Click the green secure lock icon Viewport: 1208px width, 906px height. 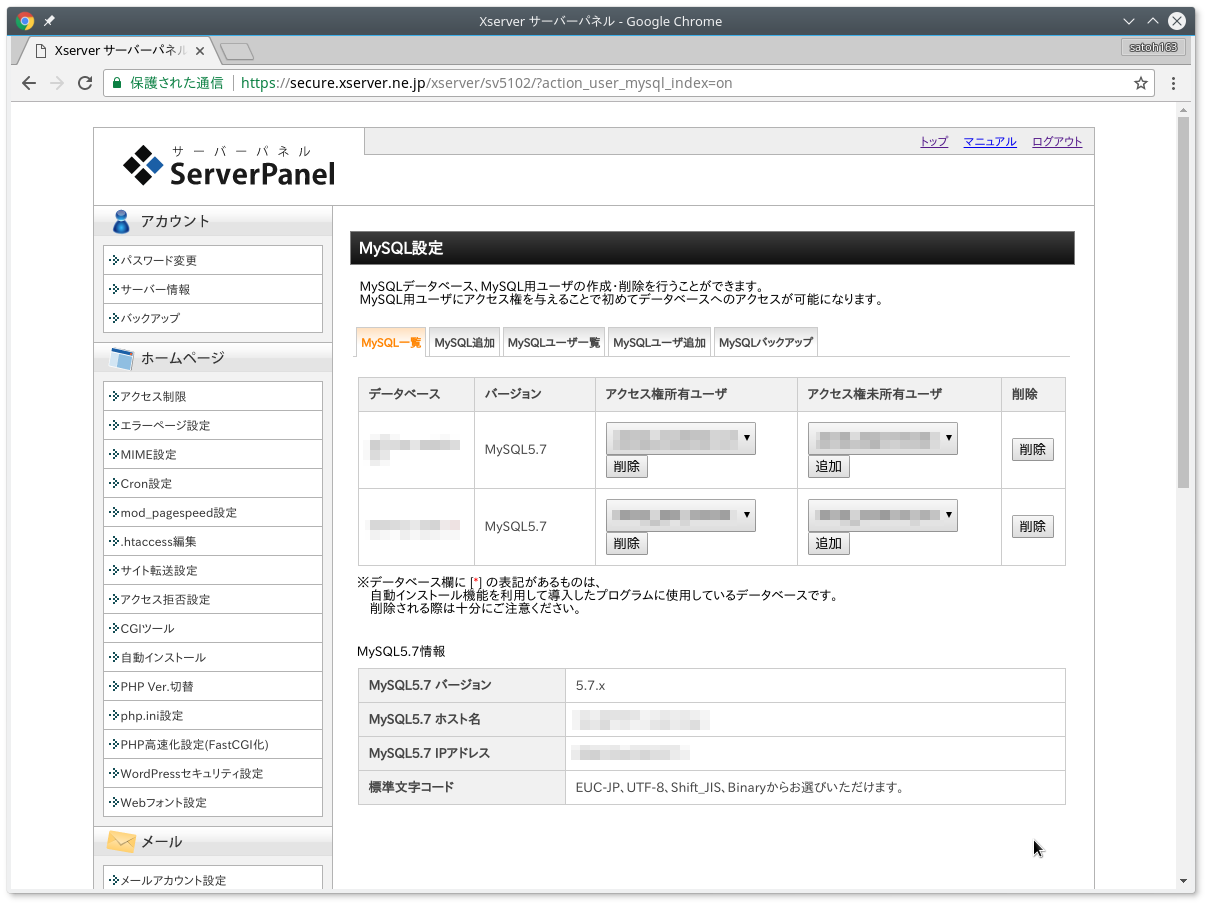click(x=117, y=83)
